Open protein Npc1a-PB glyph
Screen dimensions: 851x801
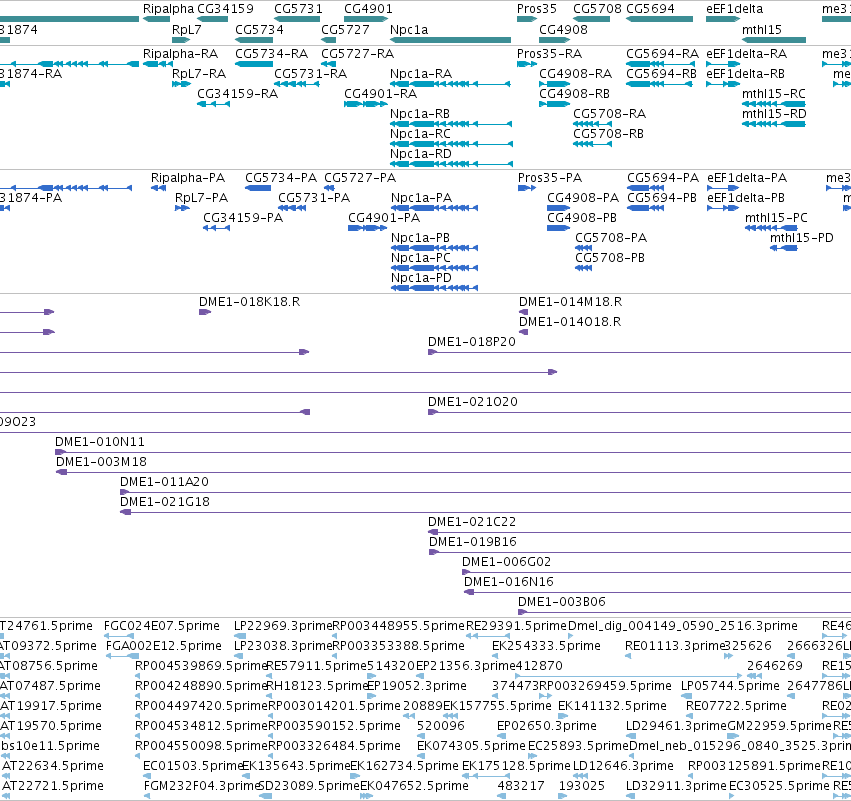(x=434, y=248)
